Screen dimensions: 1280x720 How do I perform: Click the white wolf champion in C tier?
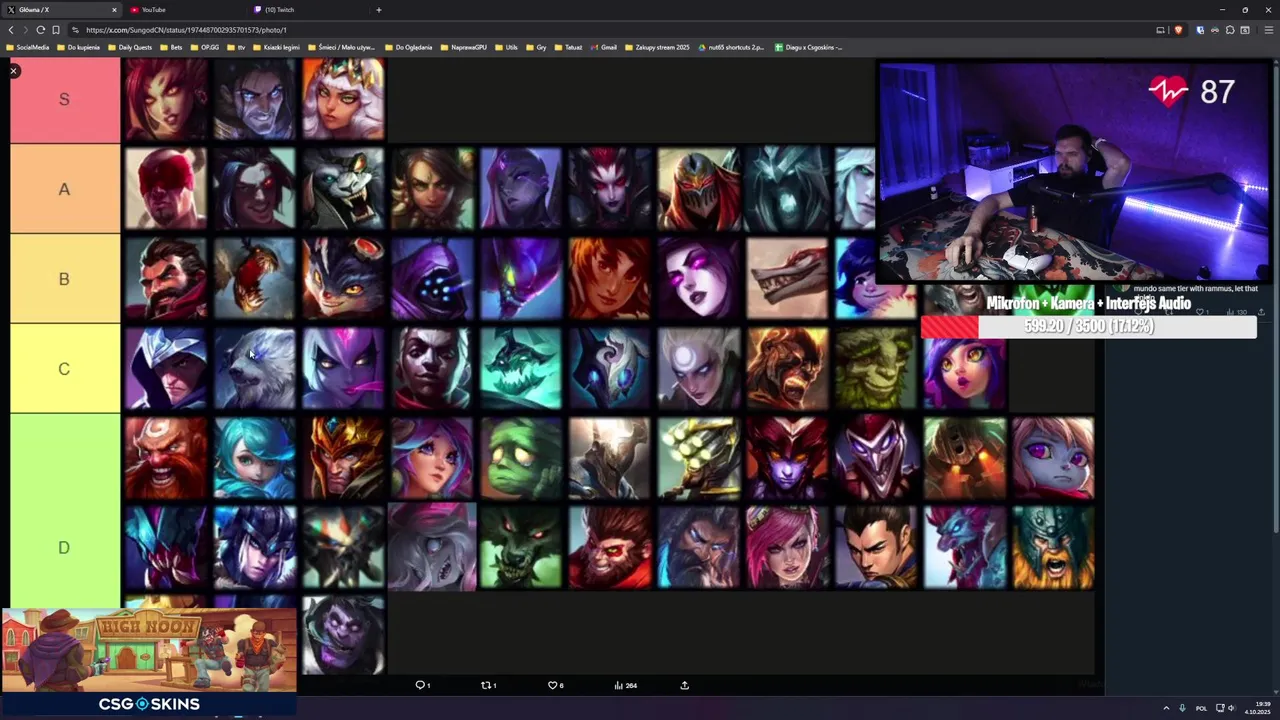click(254, 369)
